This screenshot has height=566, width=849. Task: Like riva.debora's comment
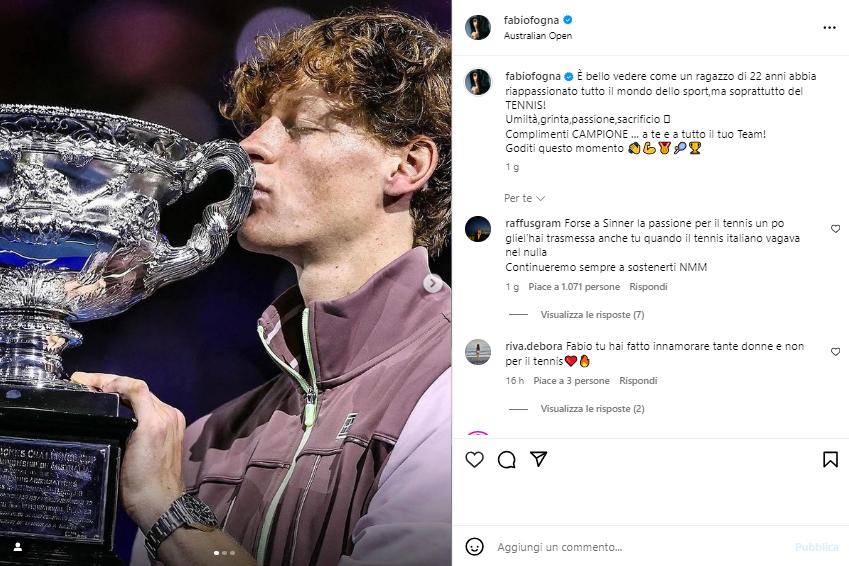[x=835, y=352]
